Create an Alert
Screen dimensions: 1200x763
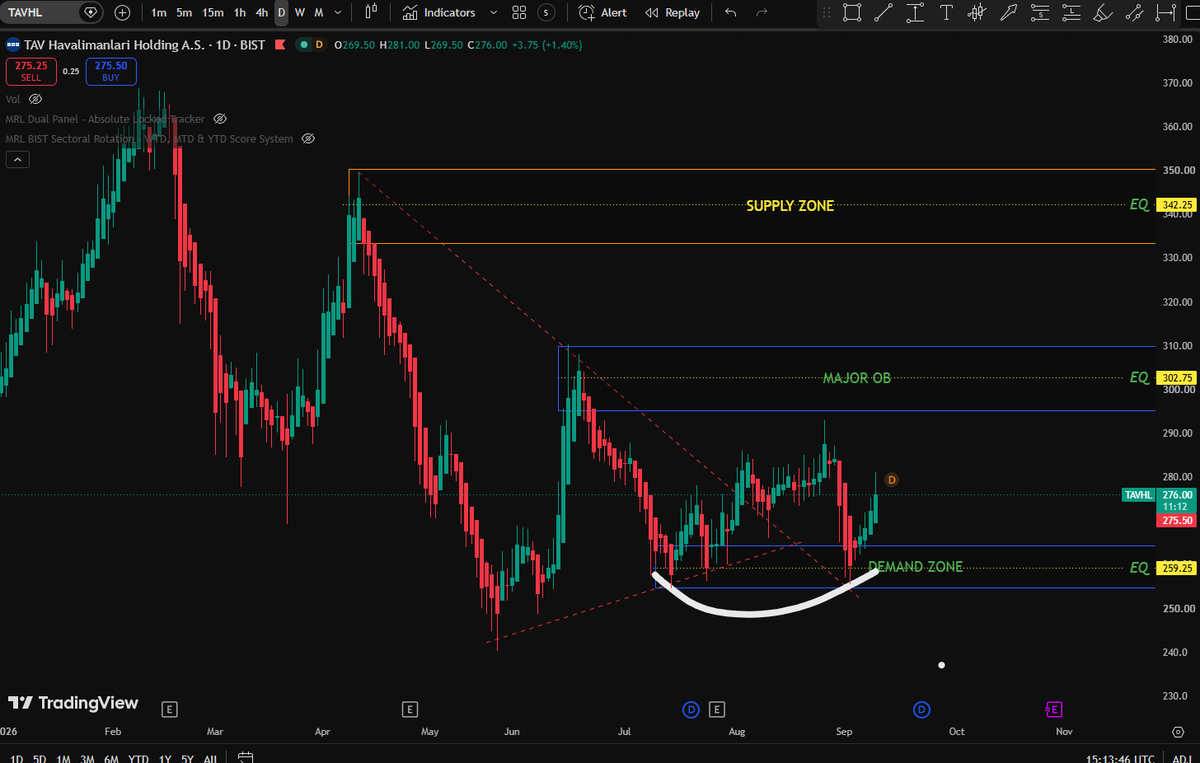pos(603,13)
